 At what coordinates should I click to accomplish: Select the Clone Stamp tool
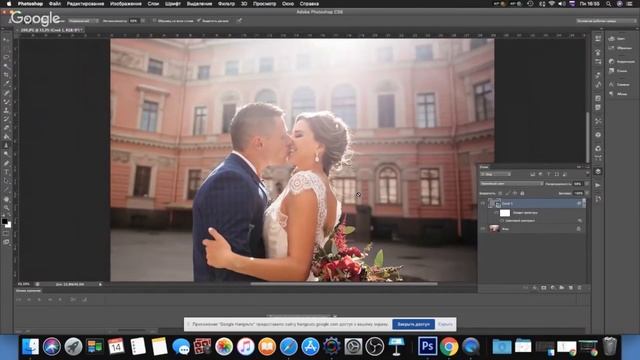(x=6, y=110)
